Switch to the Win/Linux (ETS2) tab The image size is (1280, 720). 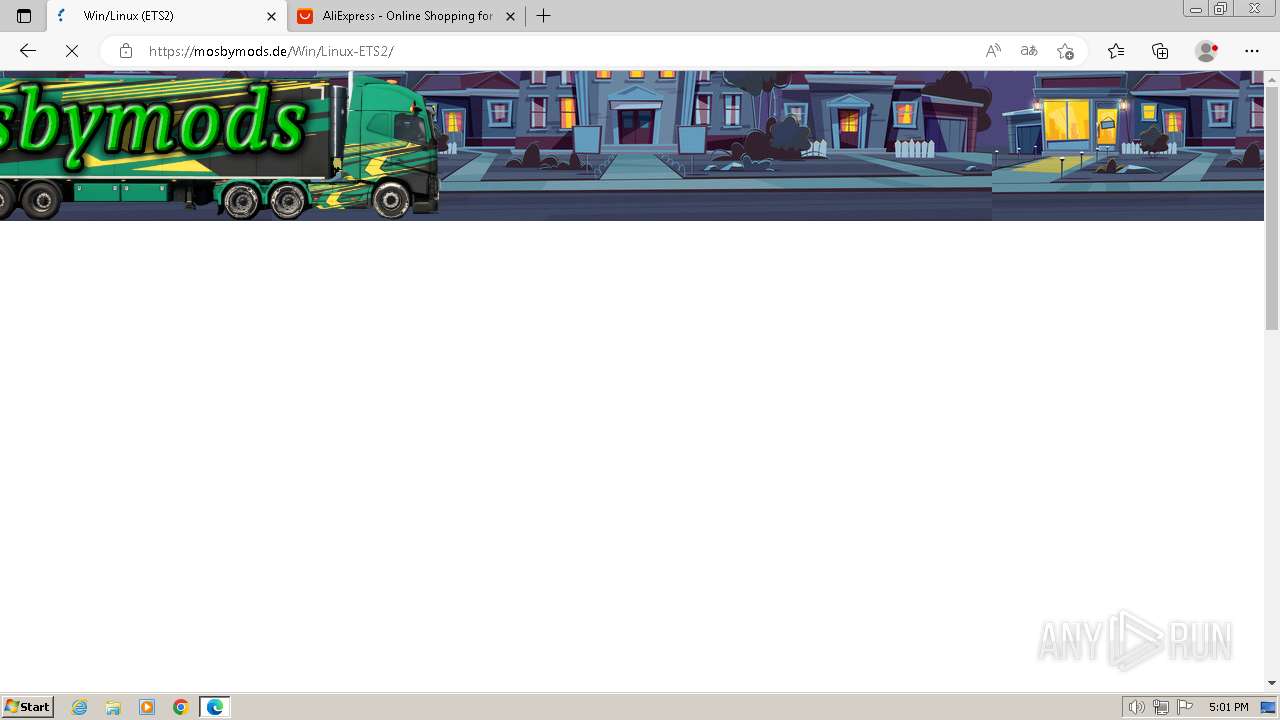167,16
